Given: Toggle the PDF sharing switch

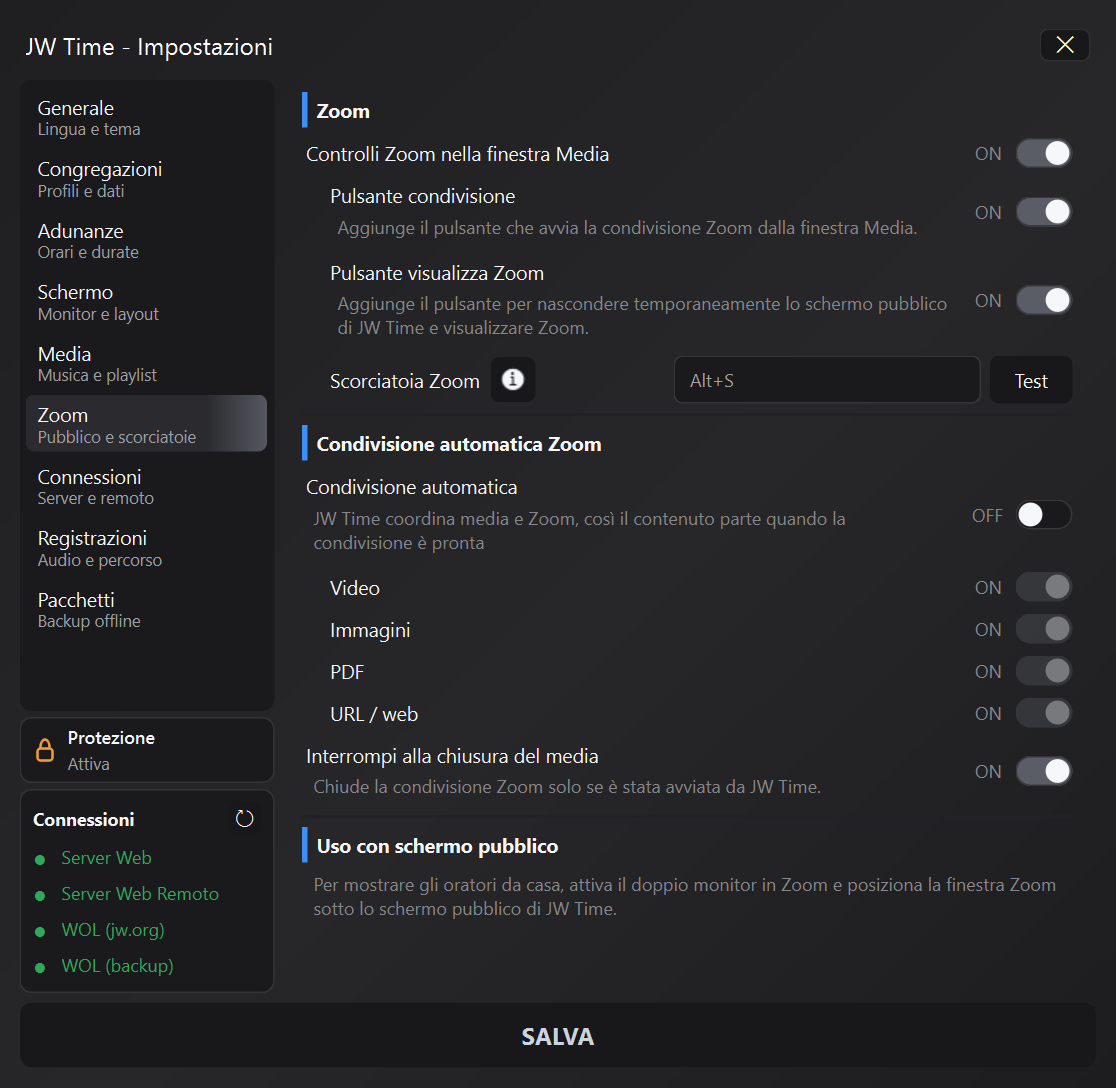Looking at the screenshot, I should pos(1043,671).
